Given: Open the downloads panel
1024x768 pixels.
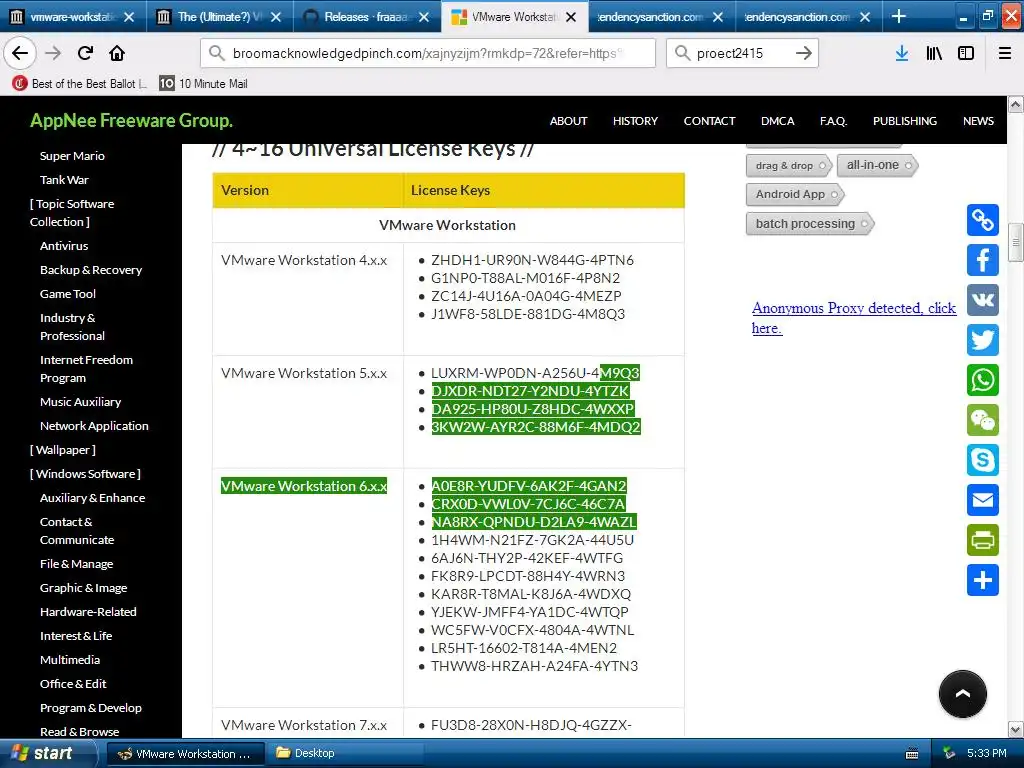Looking at the screenshot, I should [x=902, y=53].
